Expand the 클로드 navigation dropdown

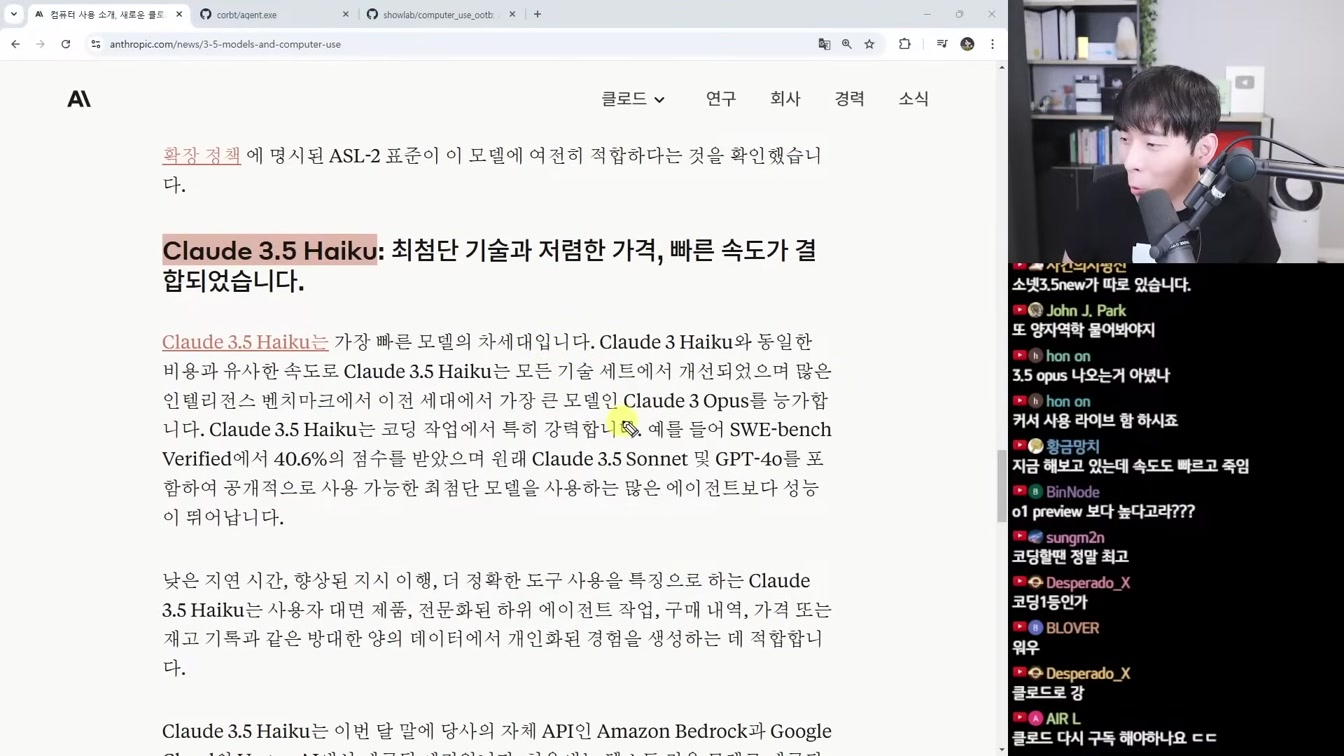click(x=633, y=99)
